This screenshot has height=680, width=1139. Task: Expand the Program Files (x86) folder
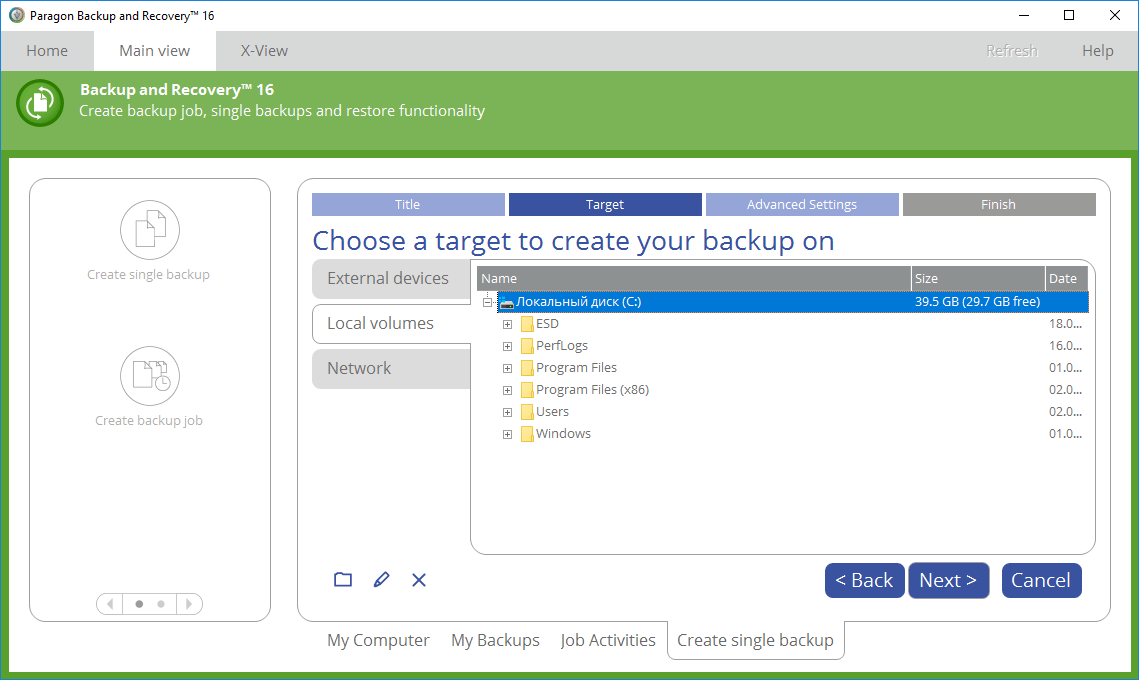click(x=508, y=390)
